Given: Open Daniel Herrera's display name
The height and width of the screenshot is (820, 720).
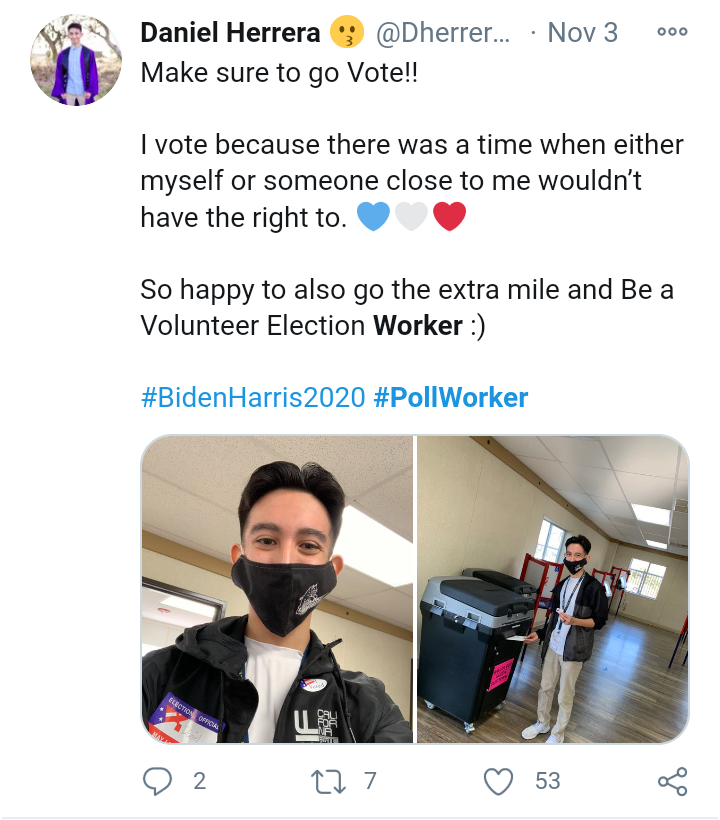Looking at the screenshot, I should coord(231,32).
